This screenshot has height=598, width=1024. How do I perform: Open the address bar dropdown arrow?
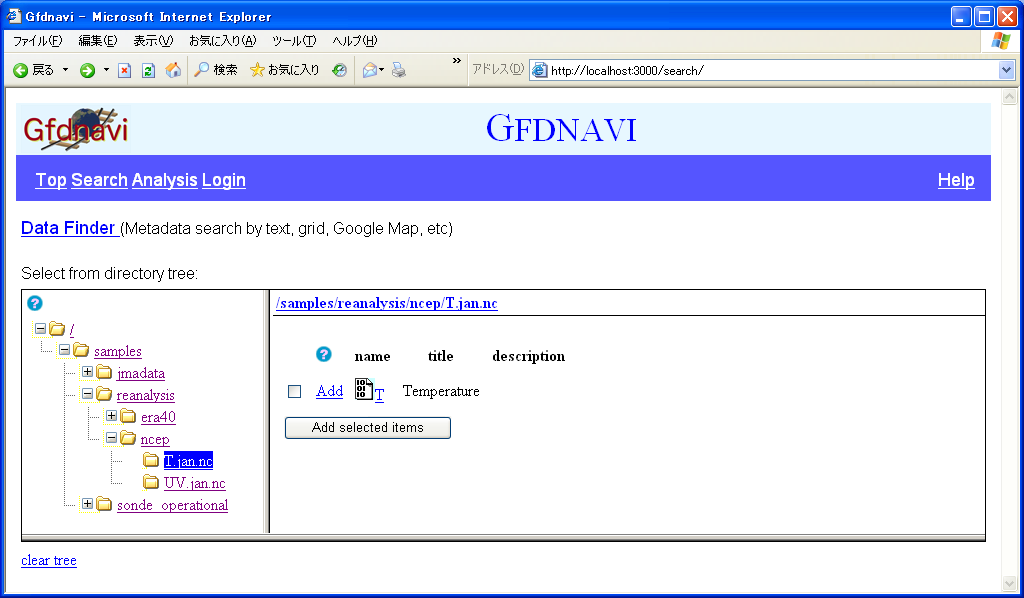(x=1006, y=70)
